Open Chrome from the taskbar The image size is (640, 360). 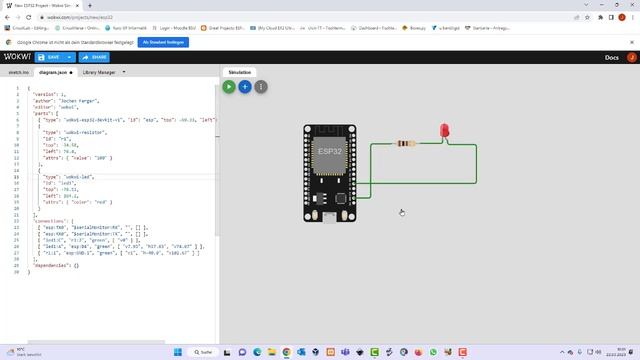(287, 352)
